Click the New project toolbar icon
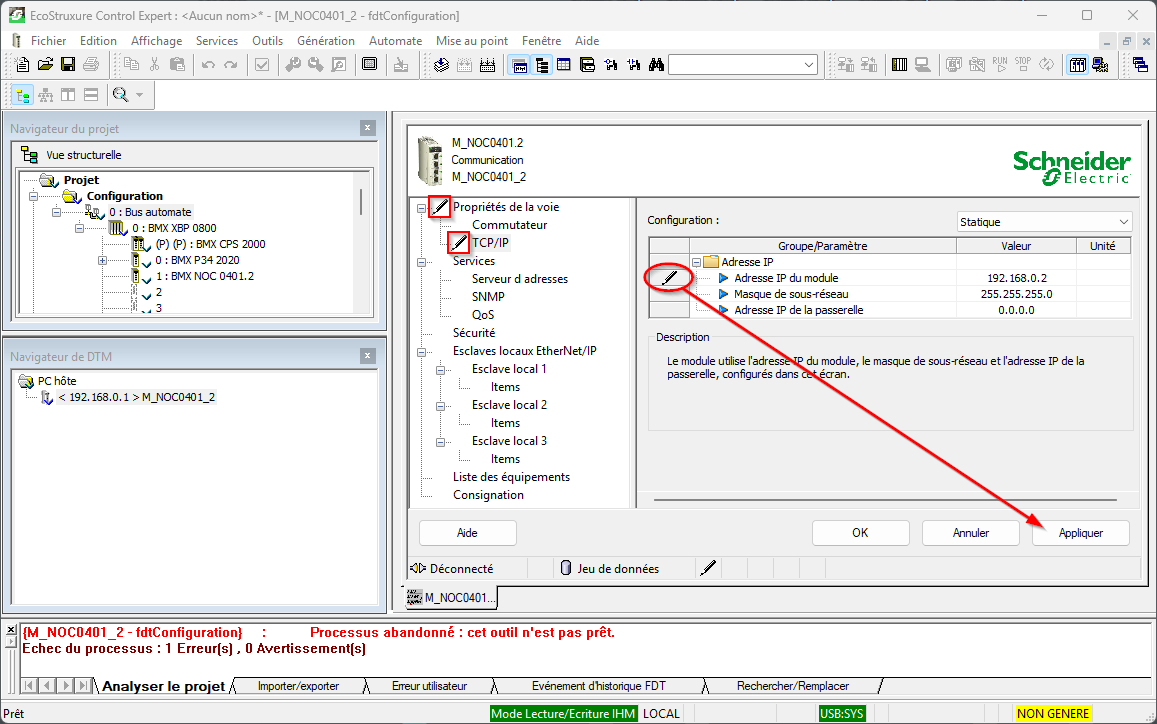1157x724 pixels. click(x=23, y=65)
